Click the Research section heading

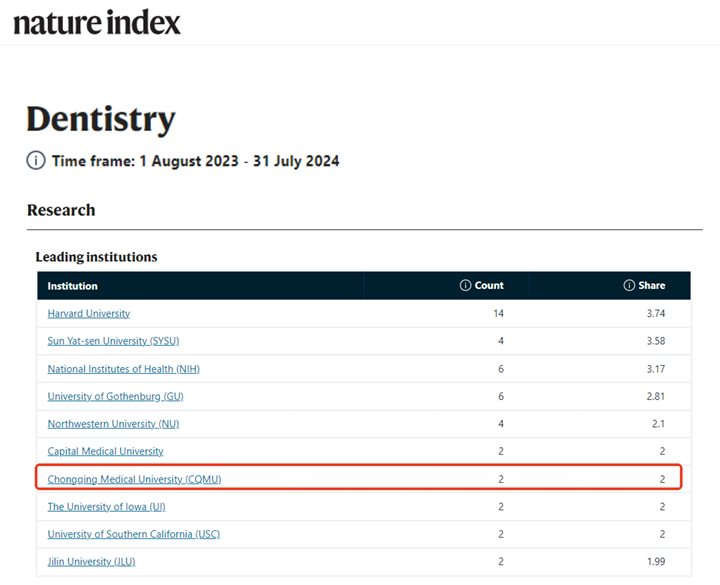tap(61, 210)
